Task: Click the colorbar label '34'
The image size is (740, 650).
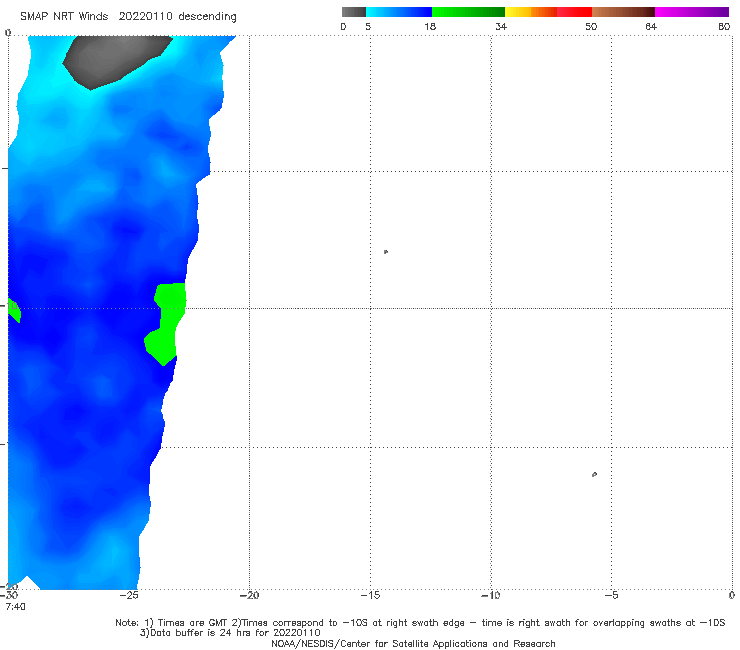Action: pos(501,26)
